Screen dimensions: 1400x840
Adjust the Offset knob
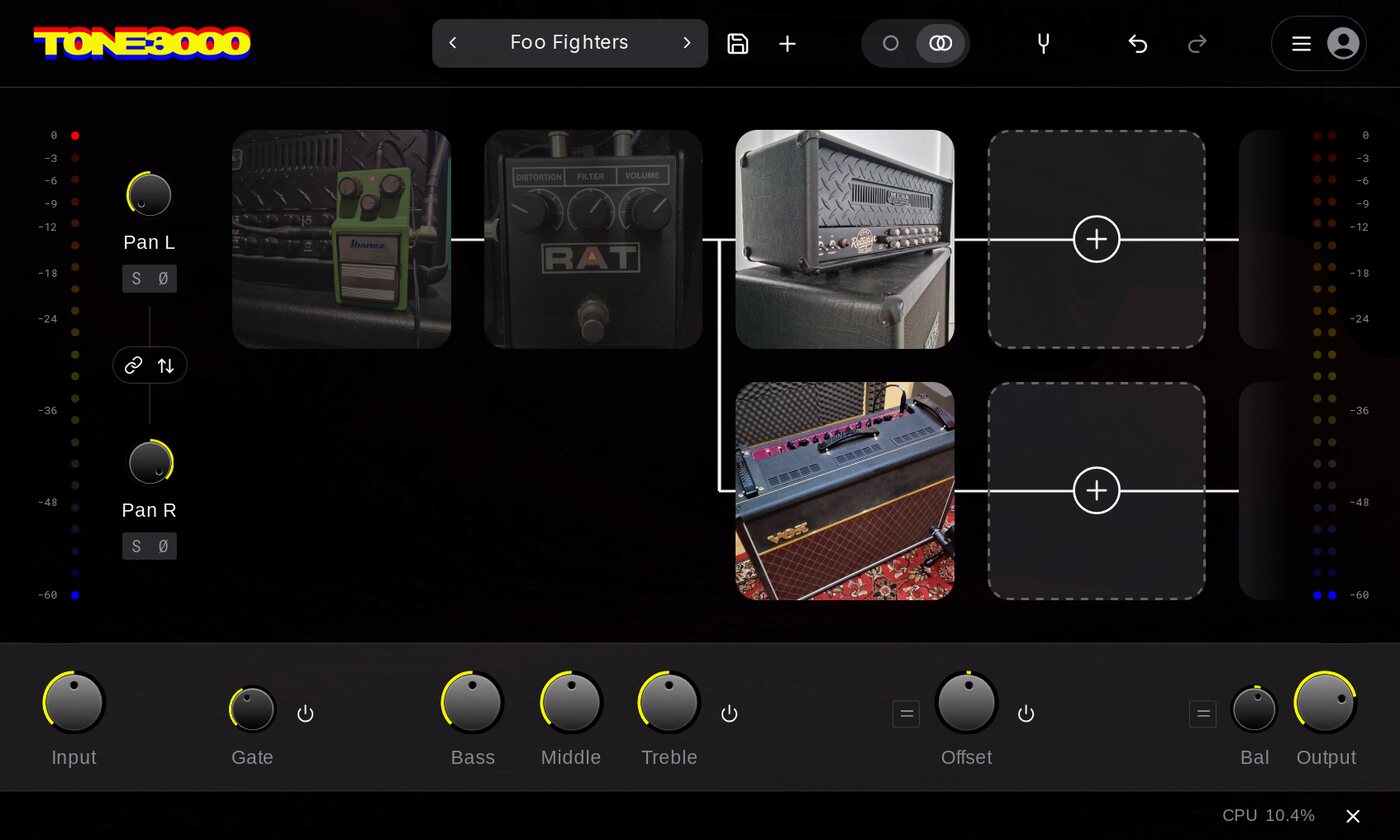click(x=967, y=702)
